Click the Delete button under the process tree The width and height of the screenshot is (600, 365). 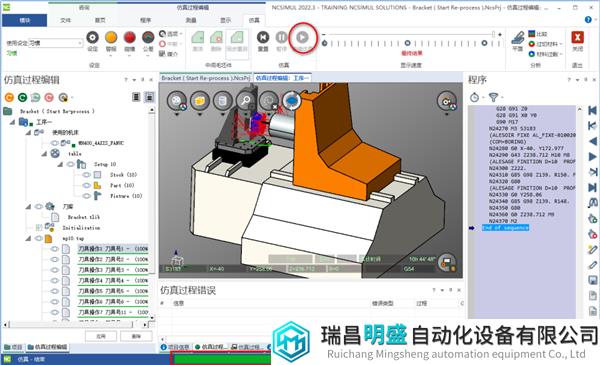(x=136, y=336)
